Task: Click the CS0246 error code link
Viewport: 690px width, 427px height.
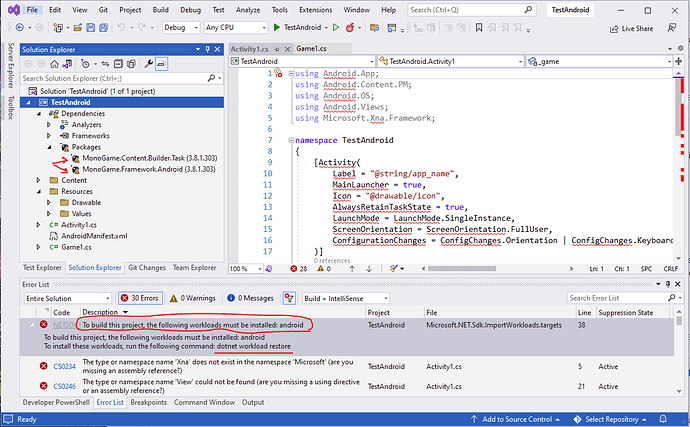Action: click(x=64, y=386)
